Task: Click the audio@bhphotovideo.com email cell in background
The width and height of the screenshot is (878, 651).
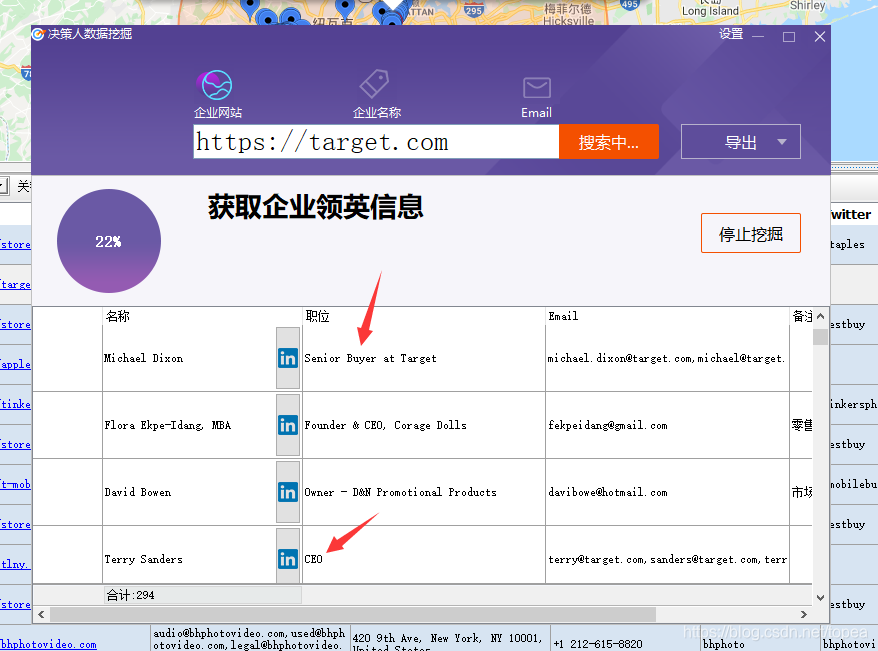Action: click(249, 639)
